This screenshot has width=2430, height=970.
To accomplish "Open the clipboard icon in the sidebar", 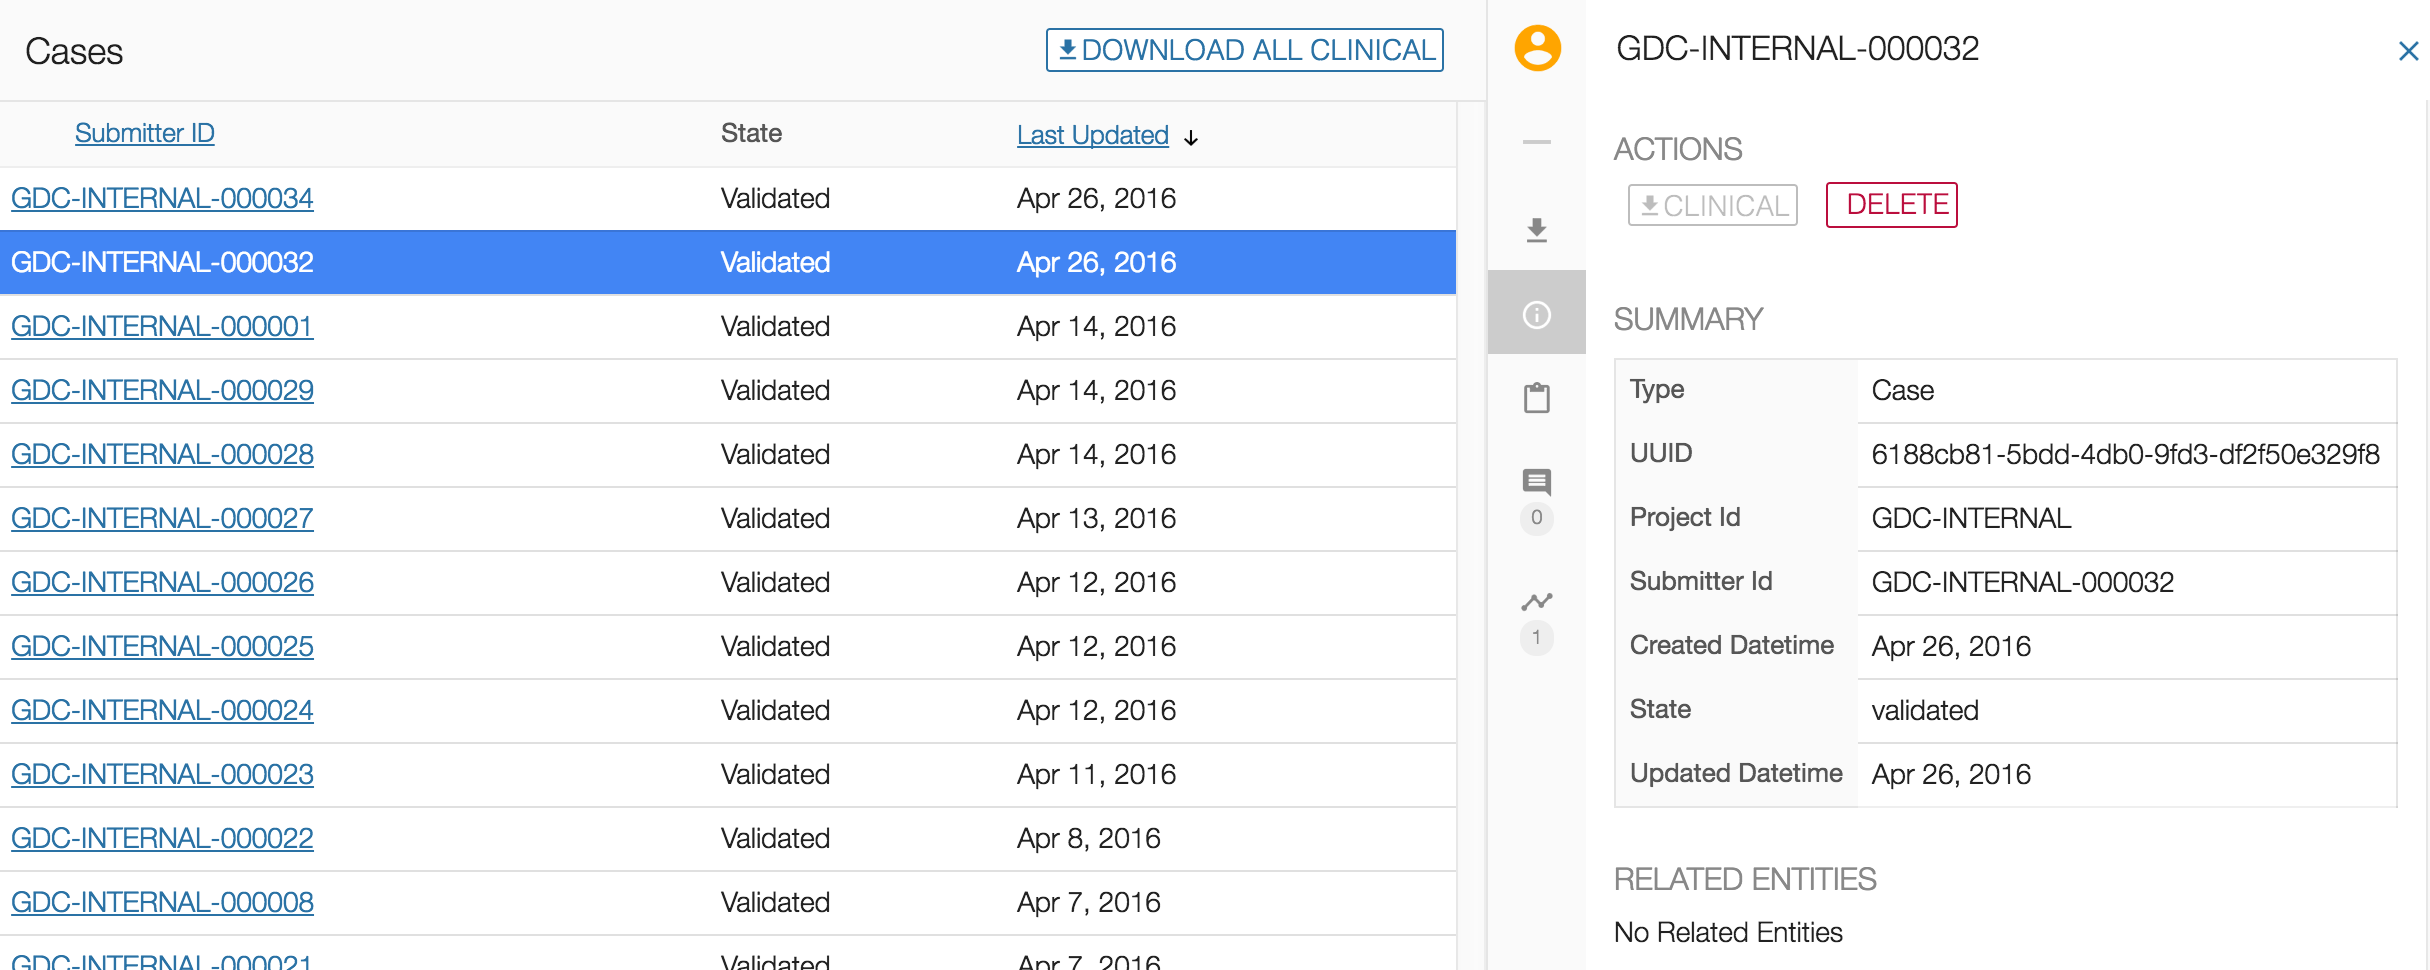I will click(x=1537, y=398).
